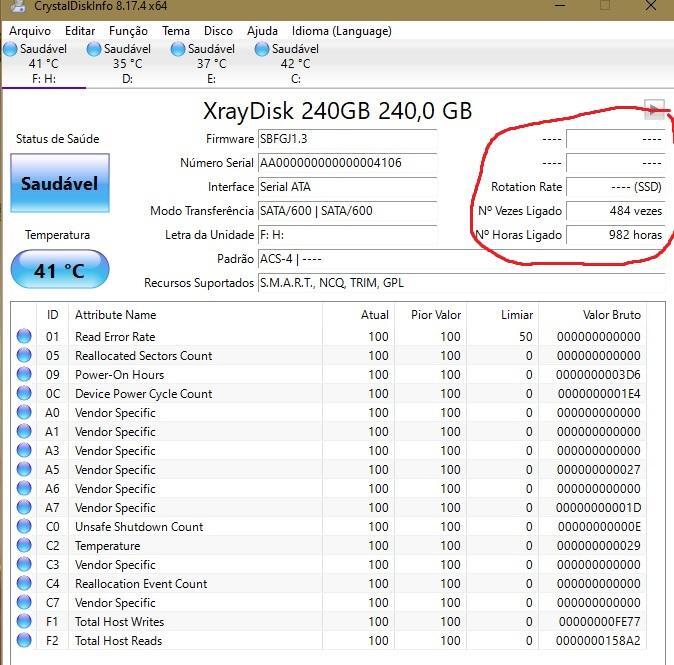This screenshot has width=674, height=665.
Task: Open the Tema menu
Action: (x=176, y=31)
